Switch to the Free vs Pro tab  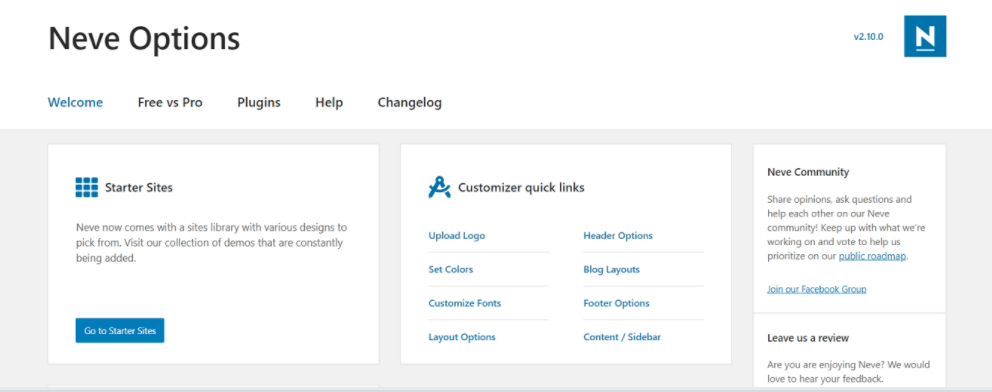pyautogui.click(x=170, y=102)
